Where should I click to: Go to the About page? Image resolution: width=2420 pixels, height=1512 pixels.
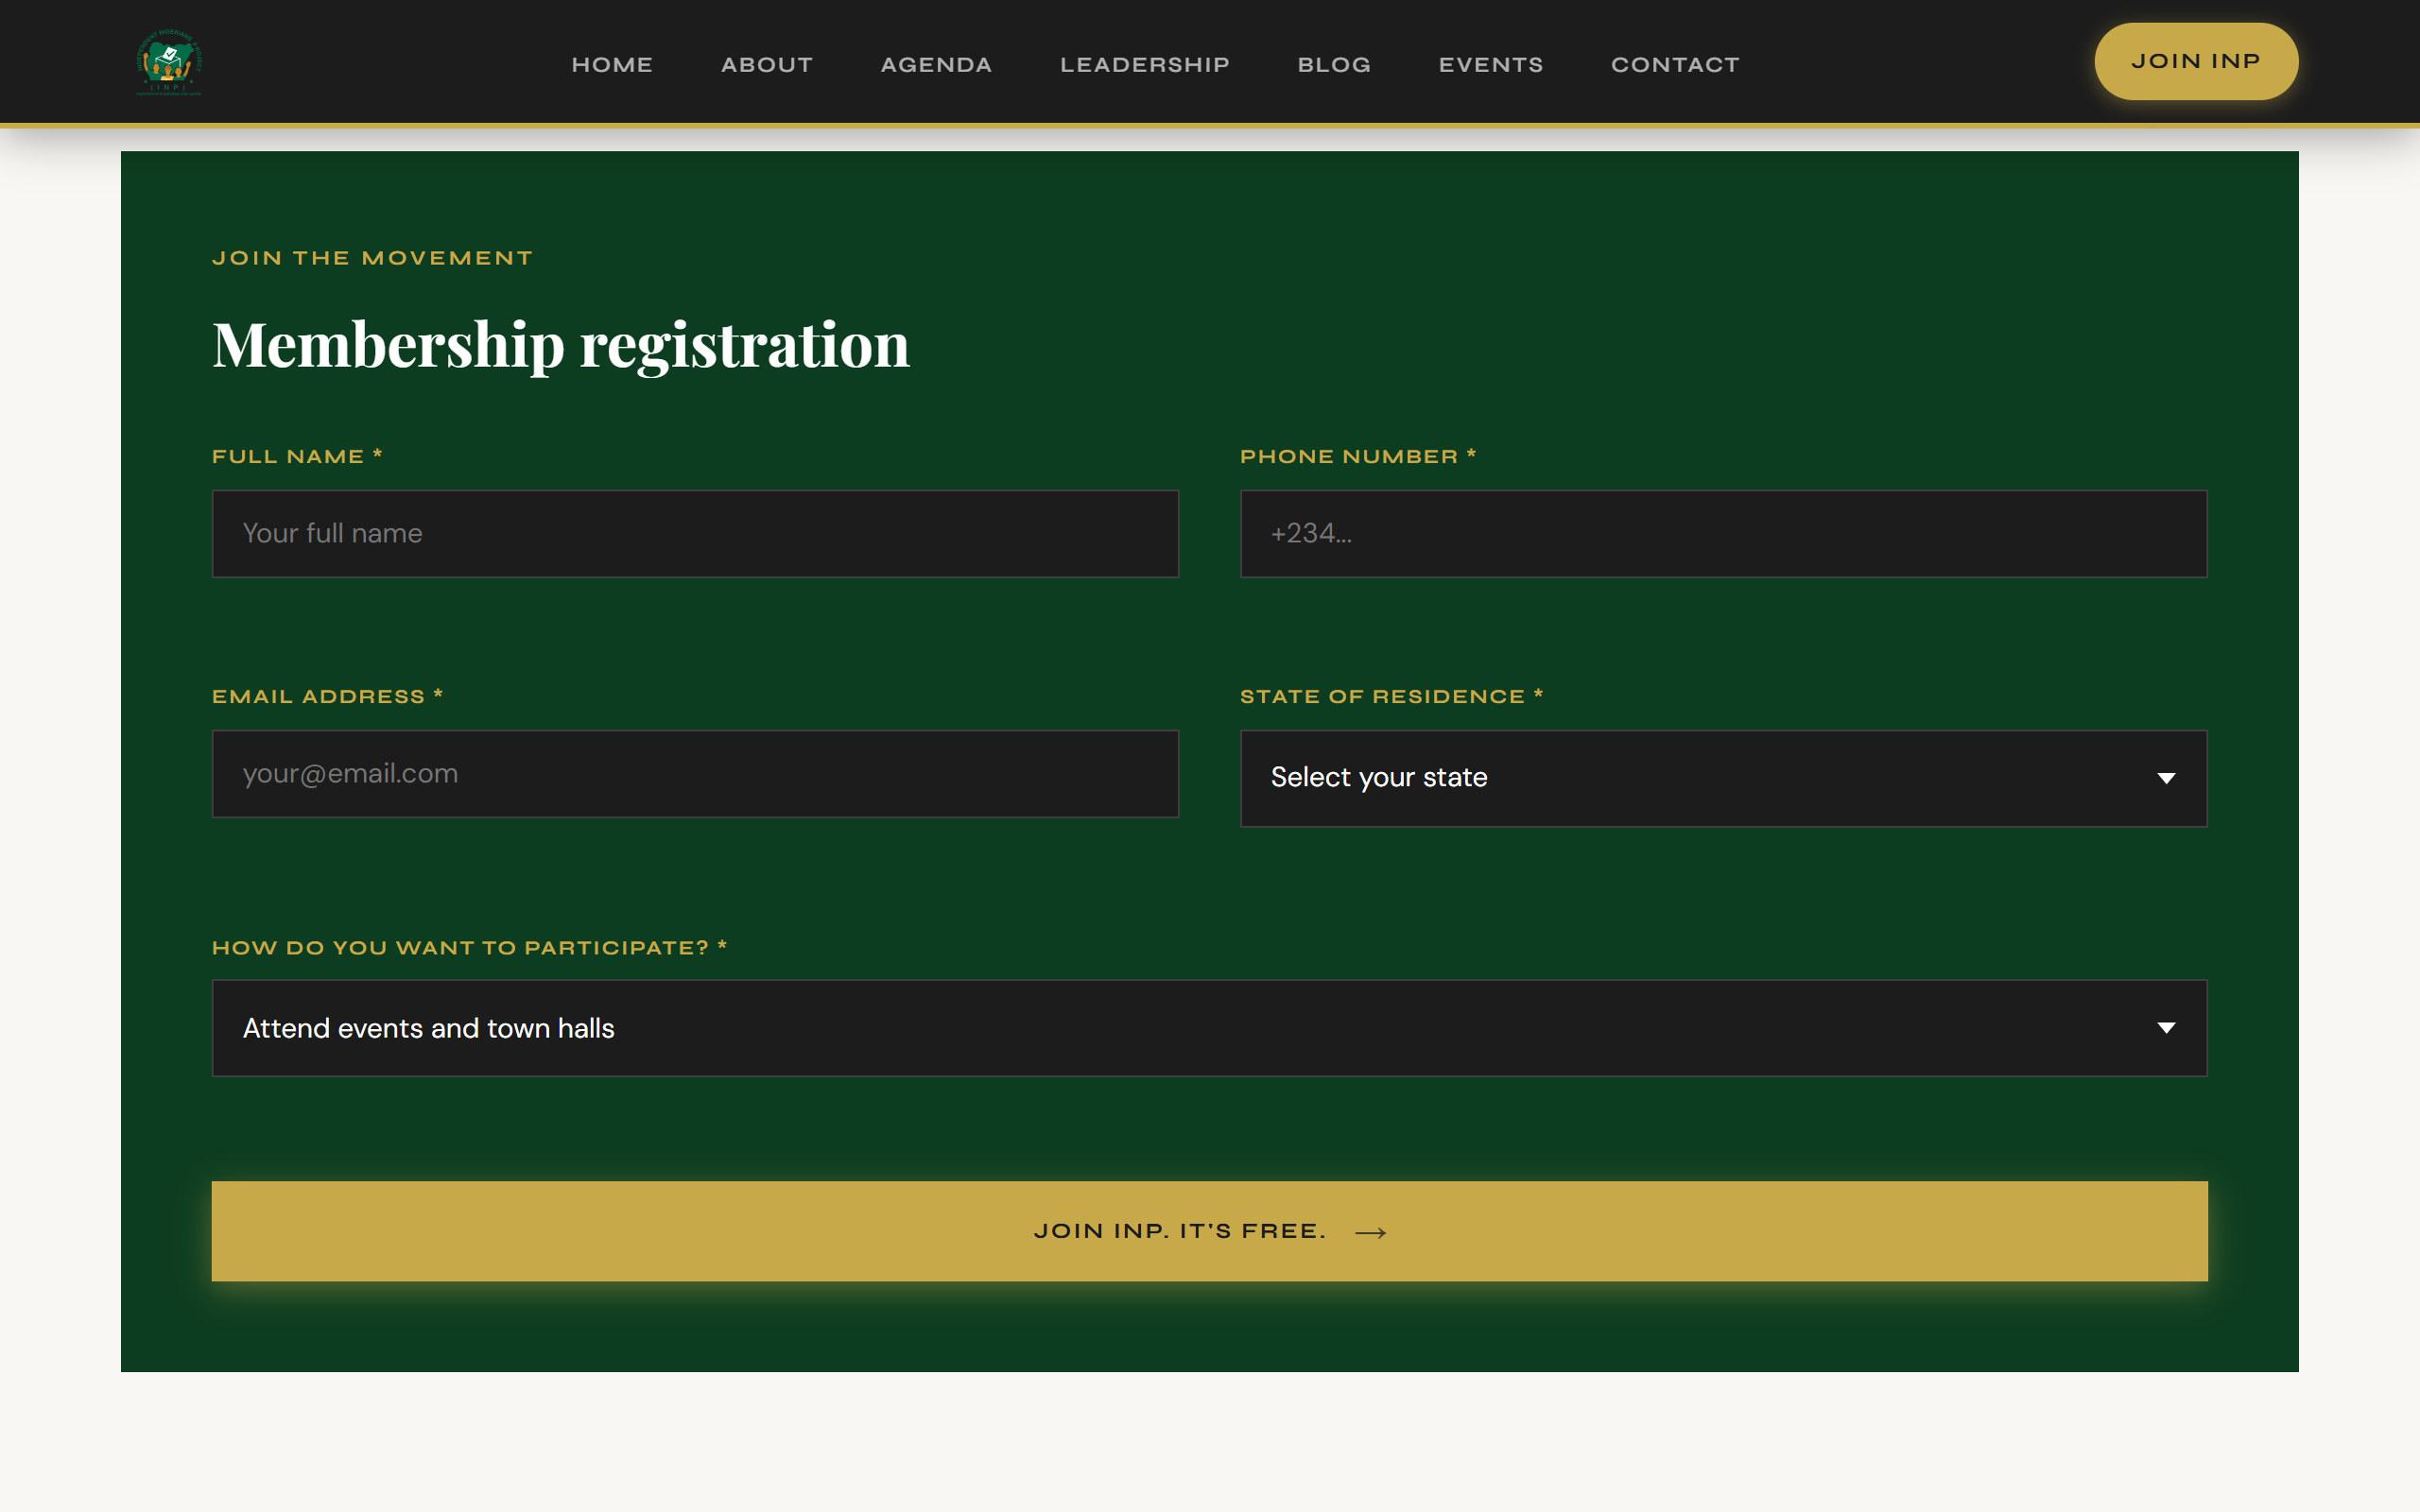tap(767, 65)
